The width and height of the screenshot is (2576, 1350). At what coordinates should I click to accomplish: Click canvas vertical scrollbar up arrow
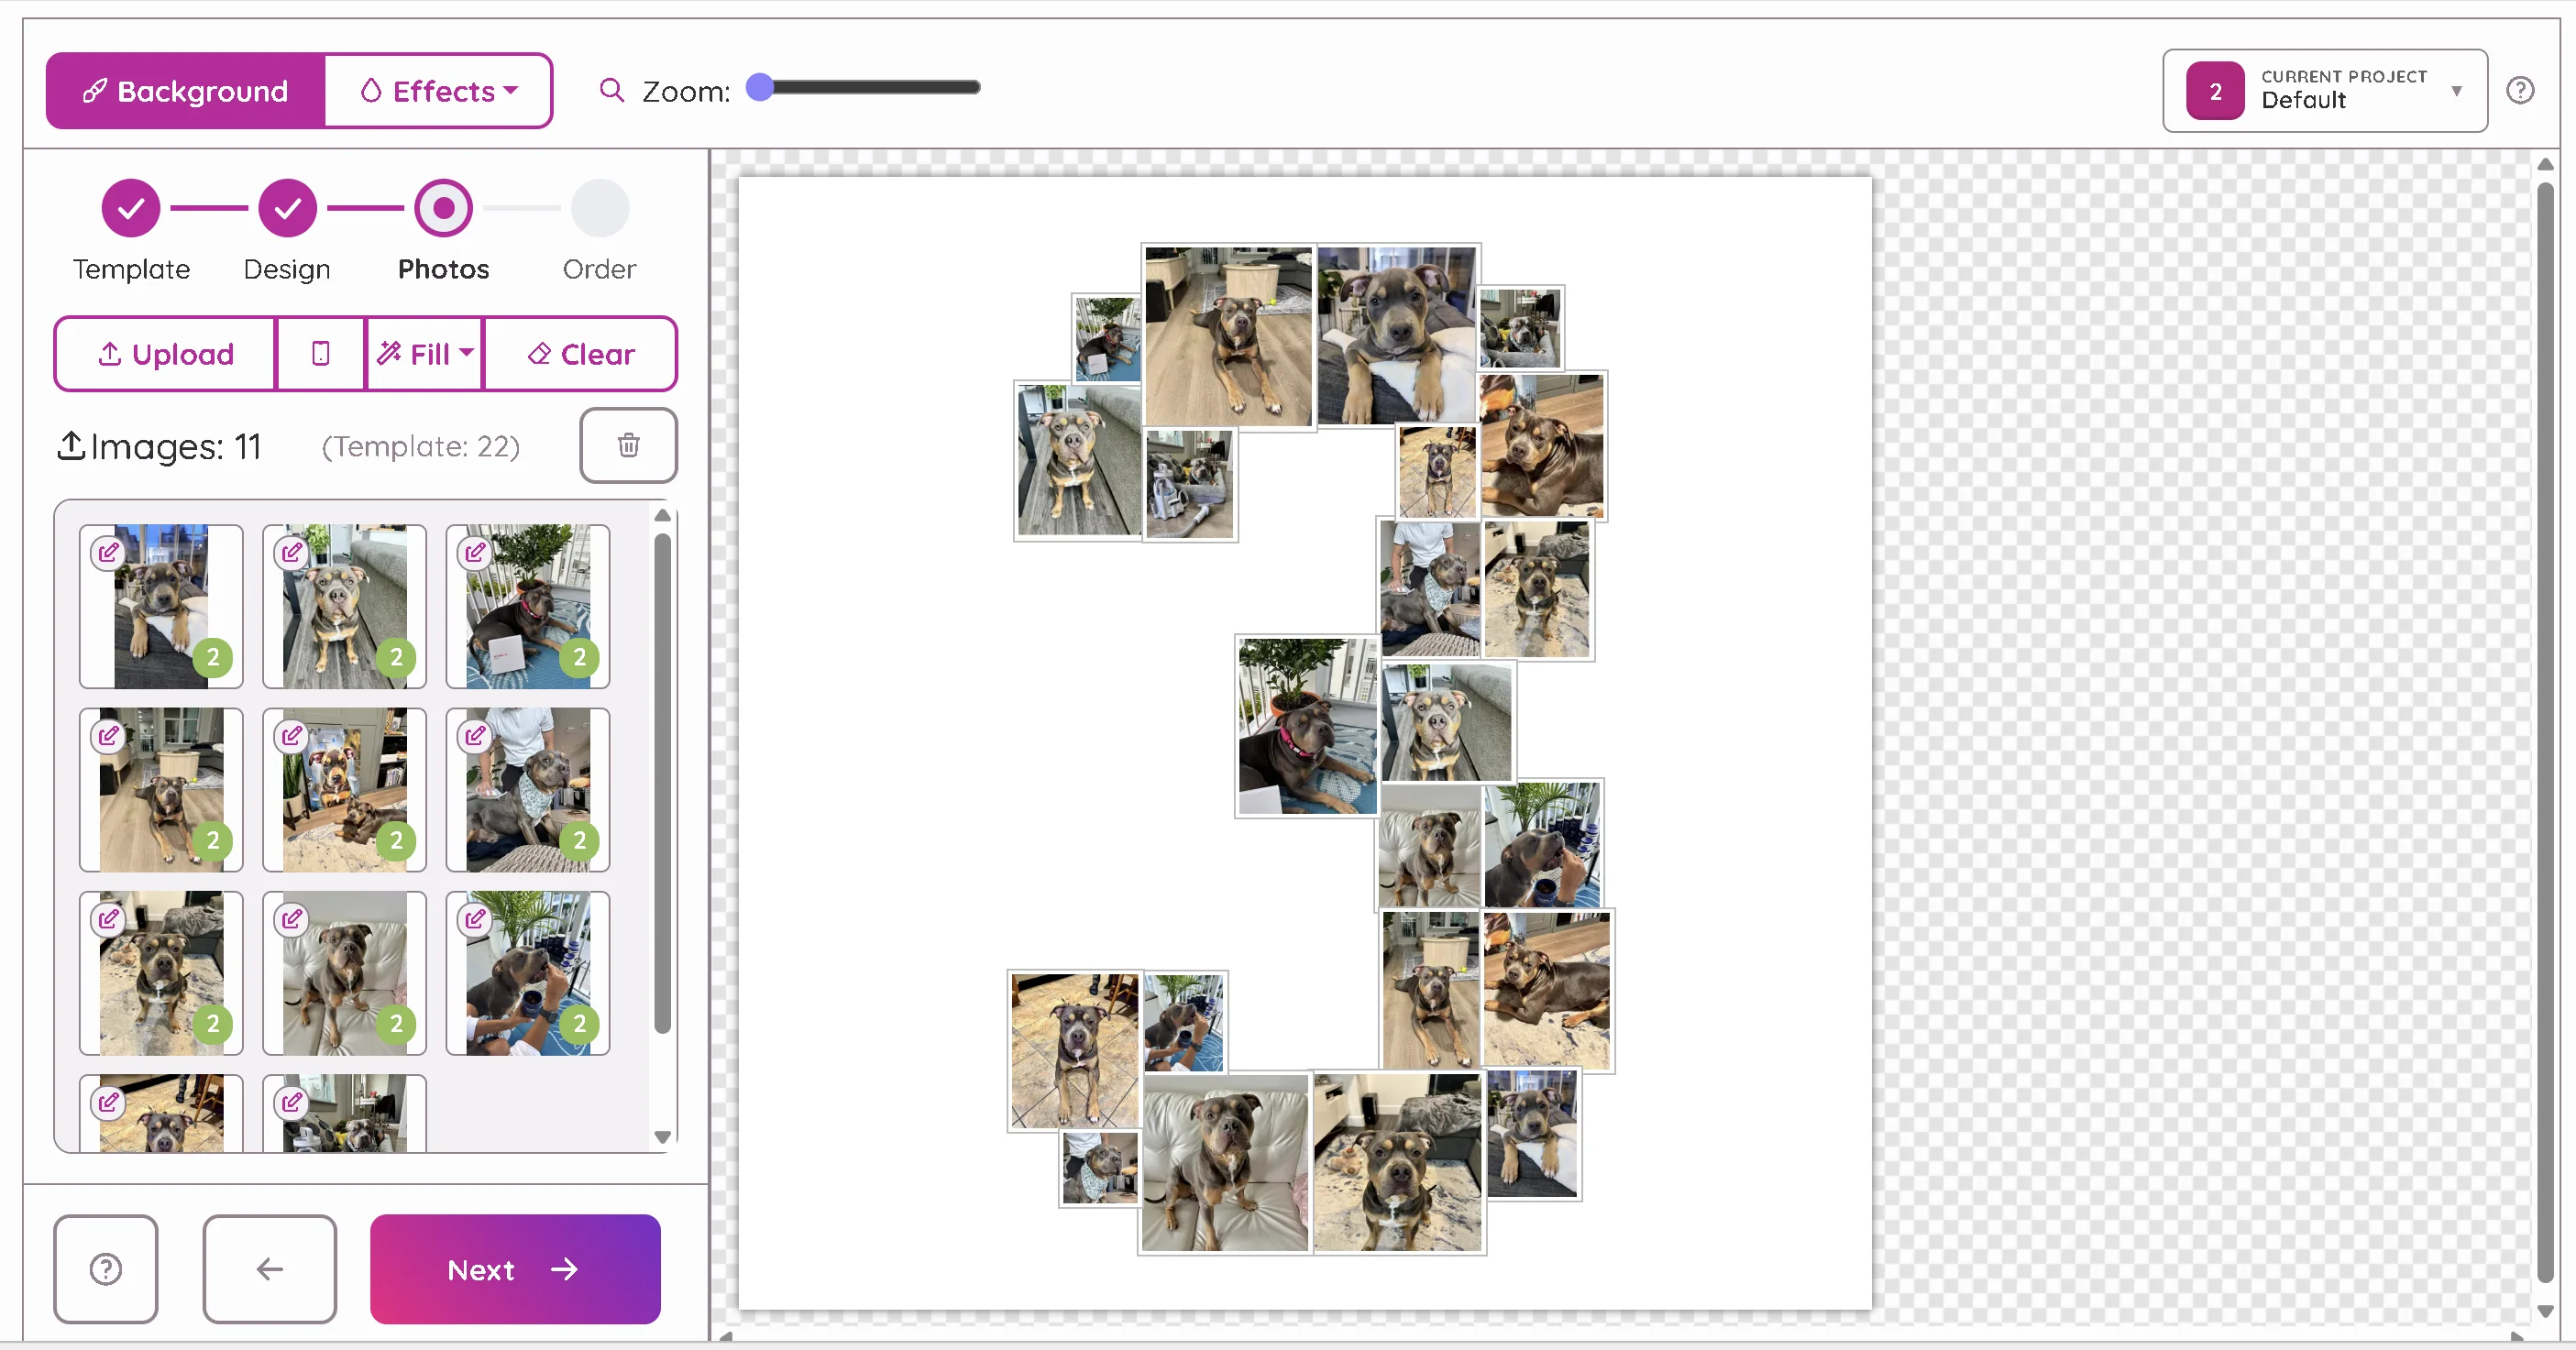[2545, 164]
